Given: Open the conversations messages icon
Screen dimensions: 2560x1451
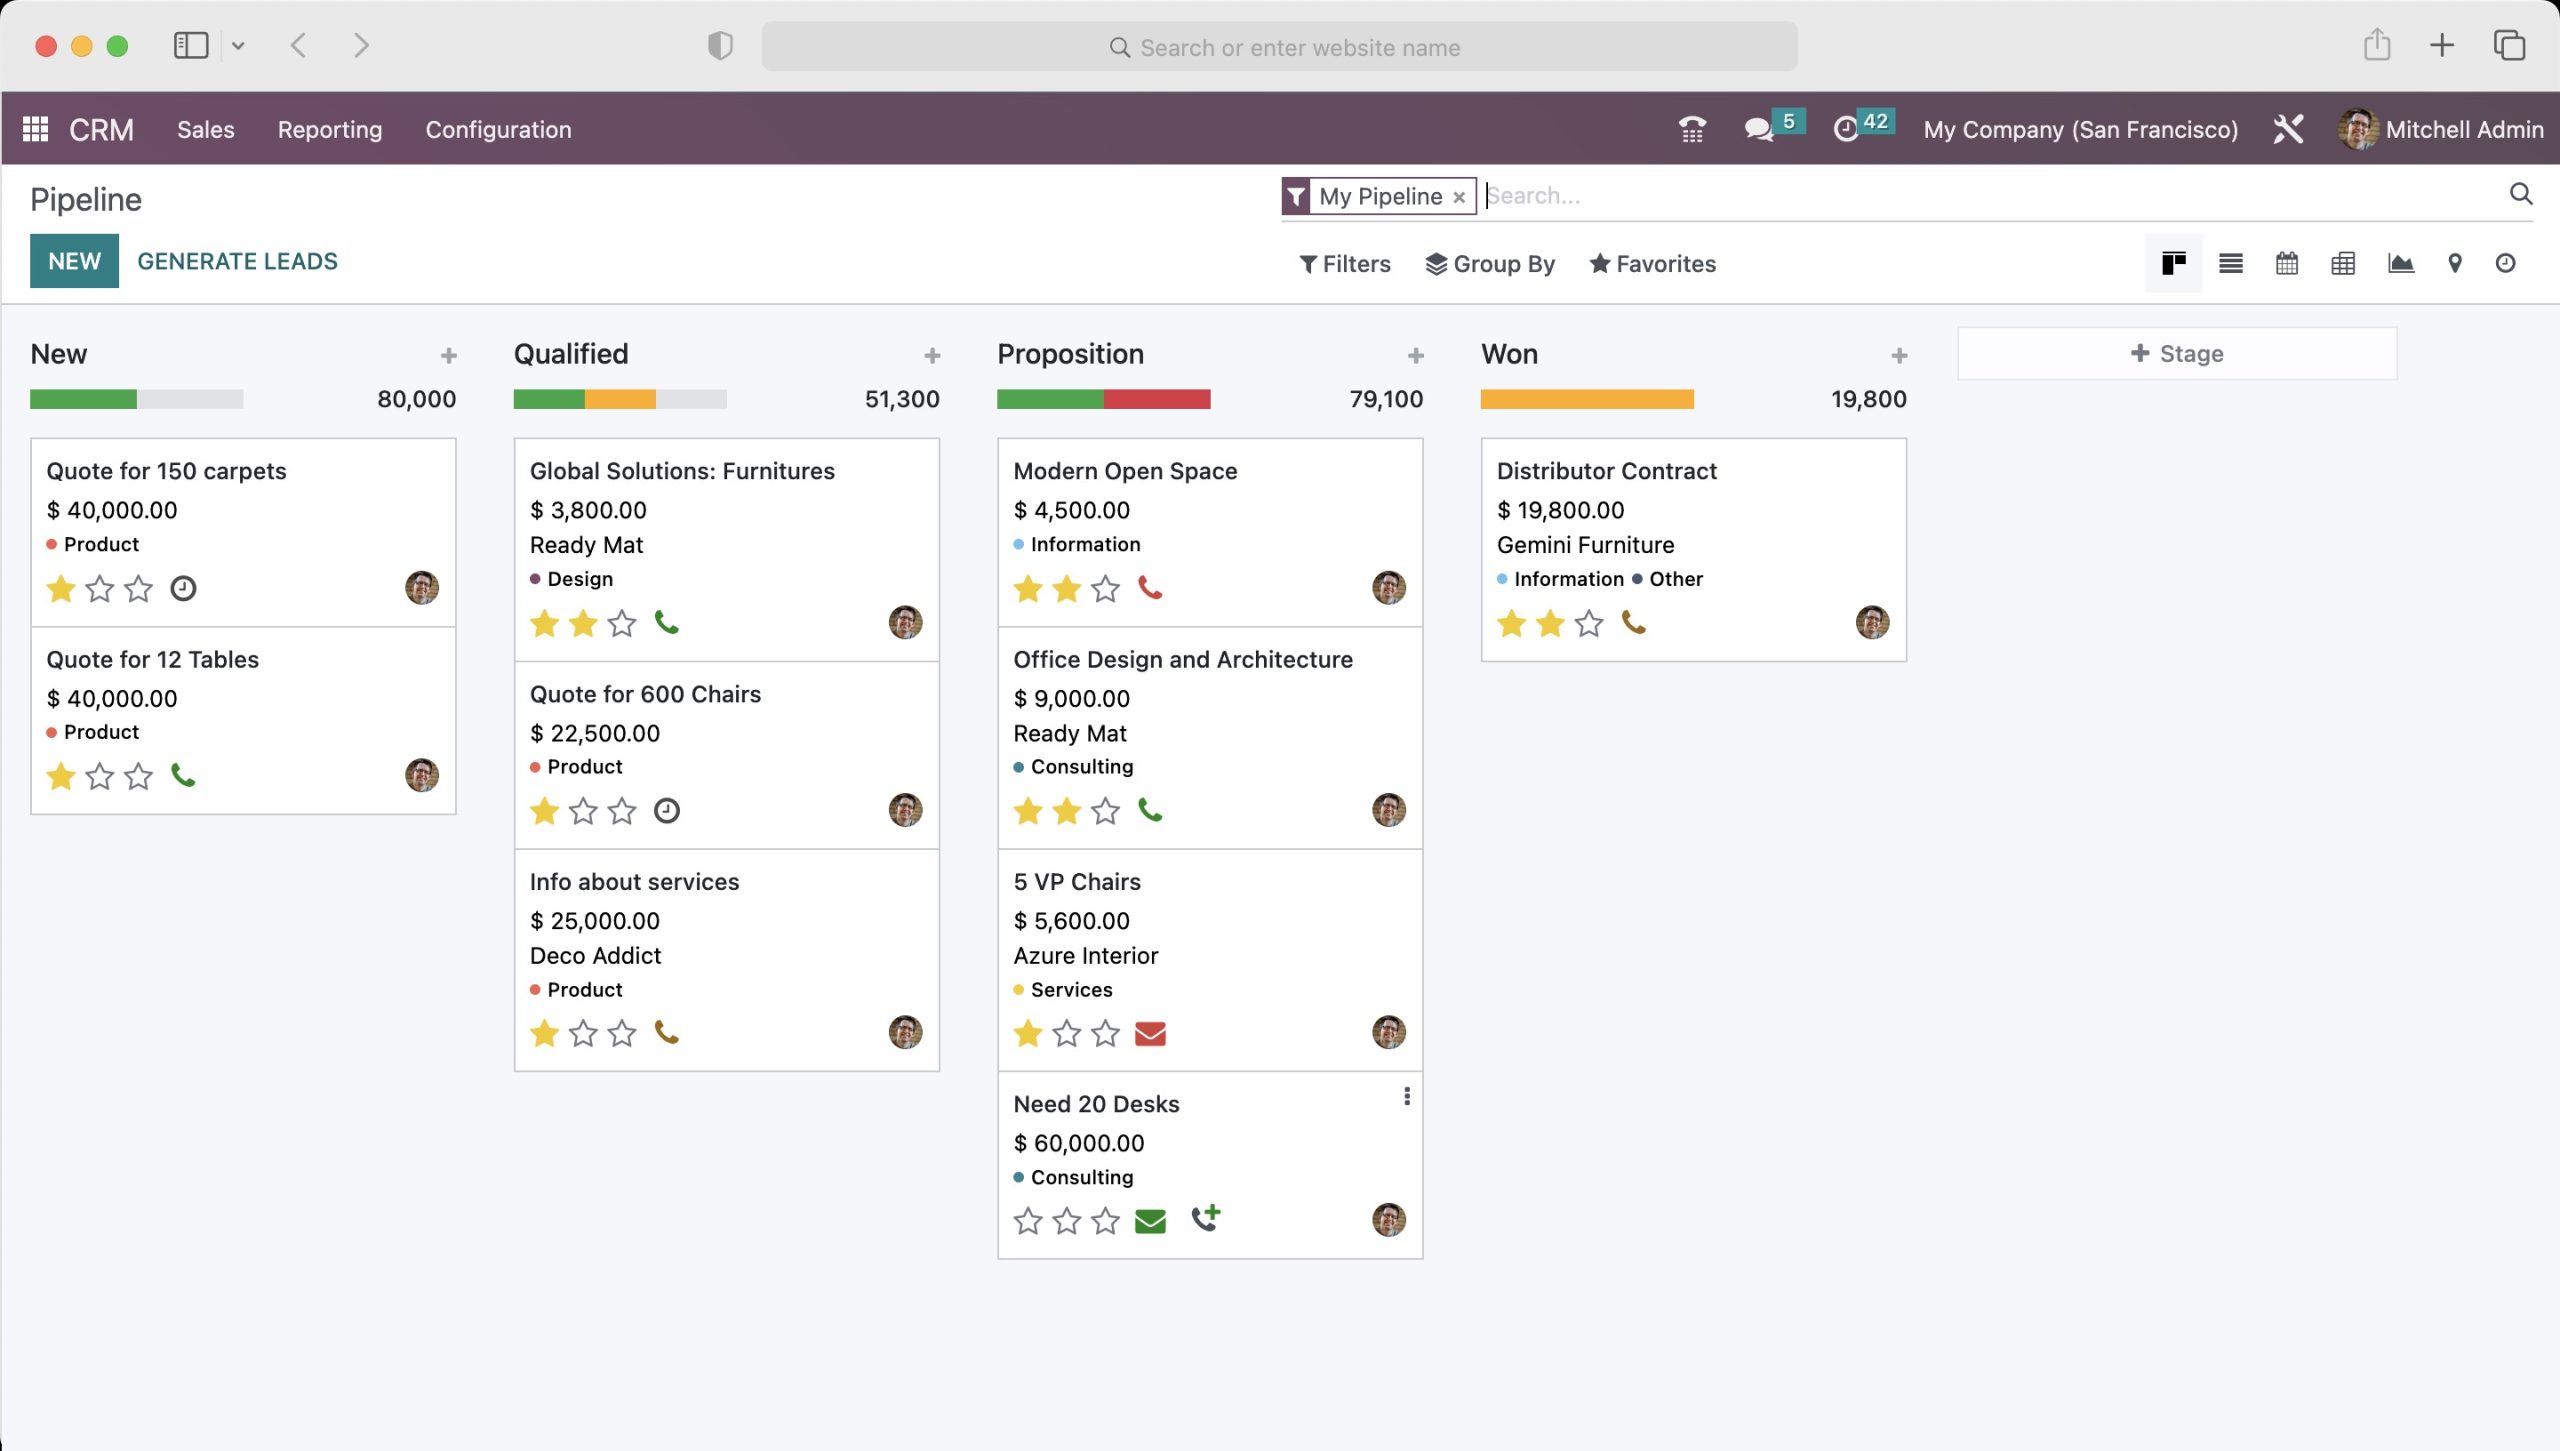Looking at the screenshot, I should pyautogui.click(x=1758, y=130).
